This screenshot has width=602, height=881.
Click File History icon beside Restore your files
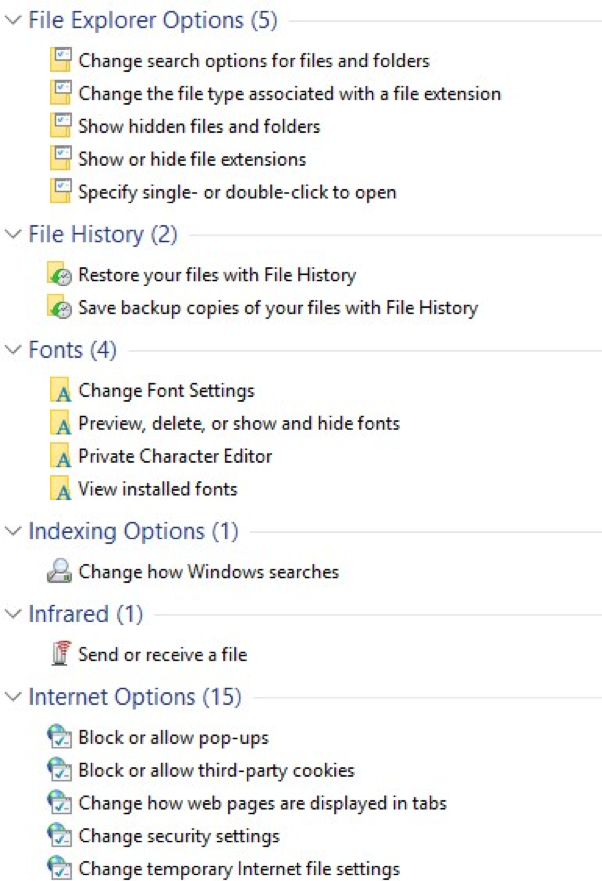[x=60, y=275]
